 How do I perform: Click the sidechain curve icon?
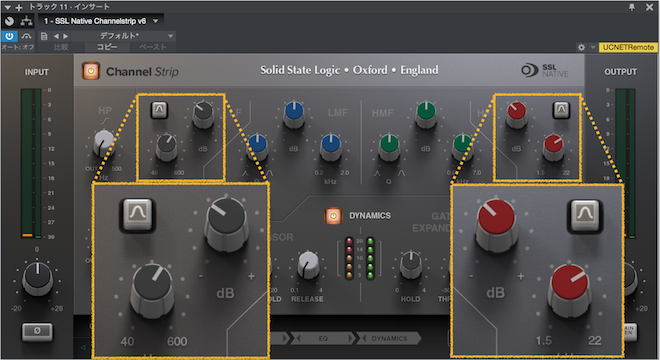[27, 36]
